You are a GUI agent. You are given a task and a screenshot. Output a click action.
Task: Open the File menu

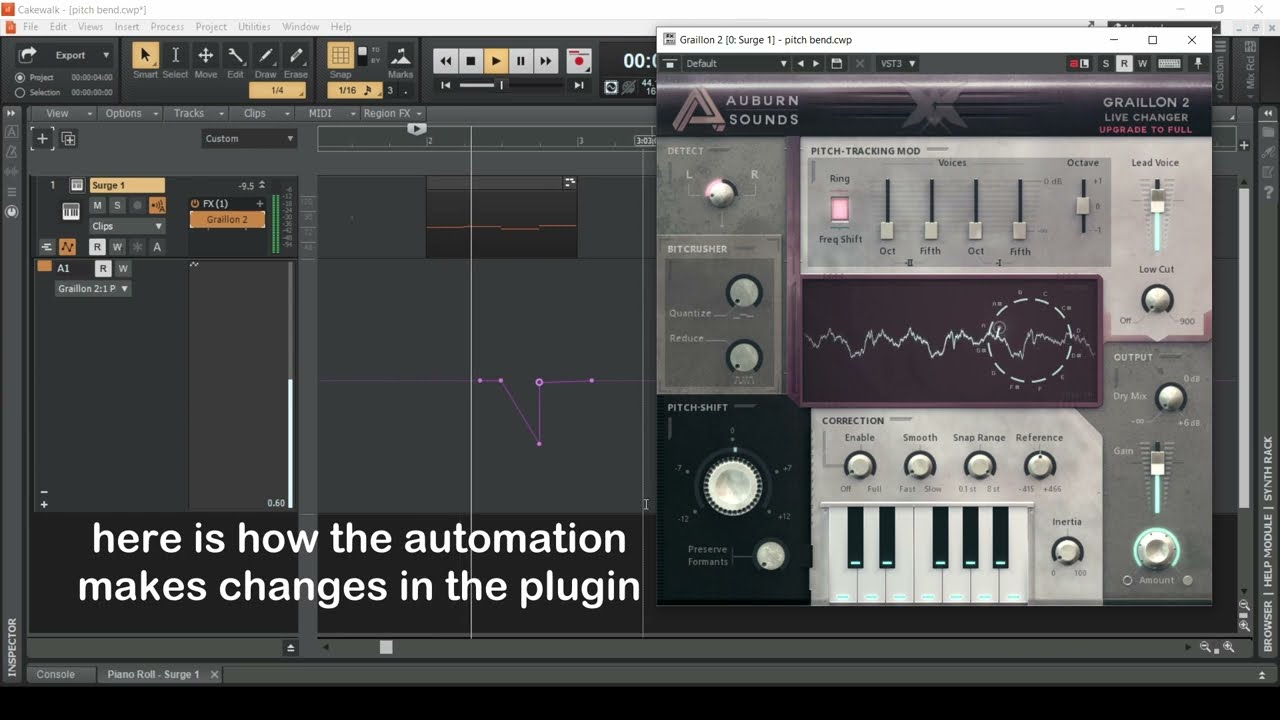(x=30, y=27)
